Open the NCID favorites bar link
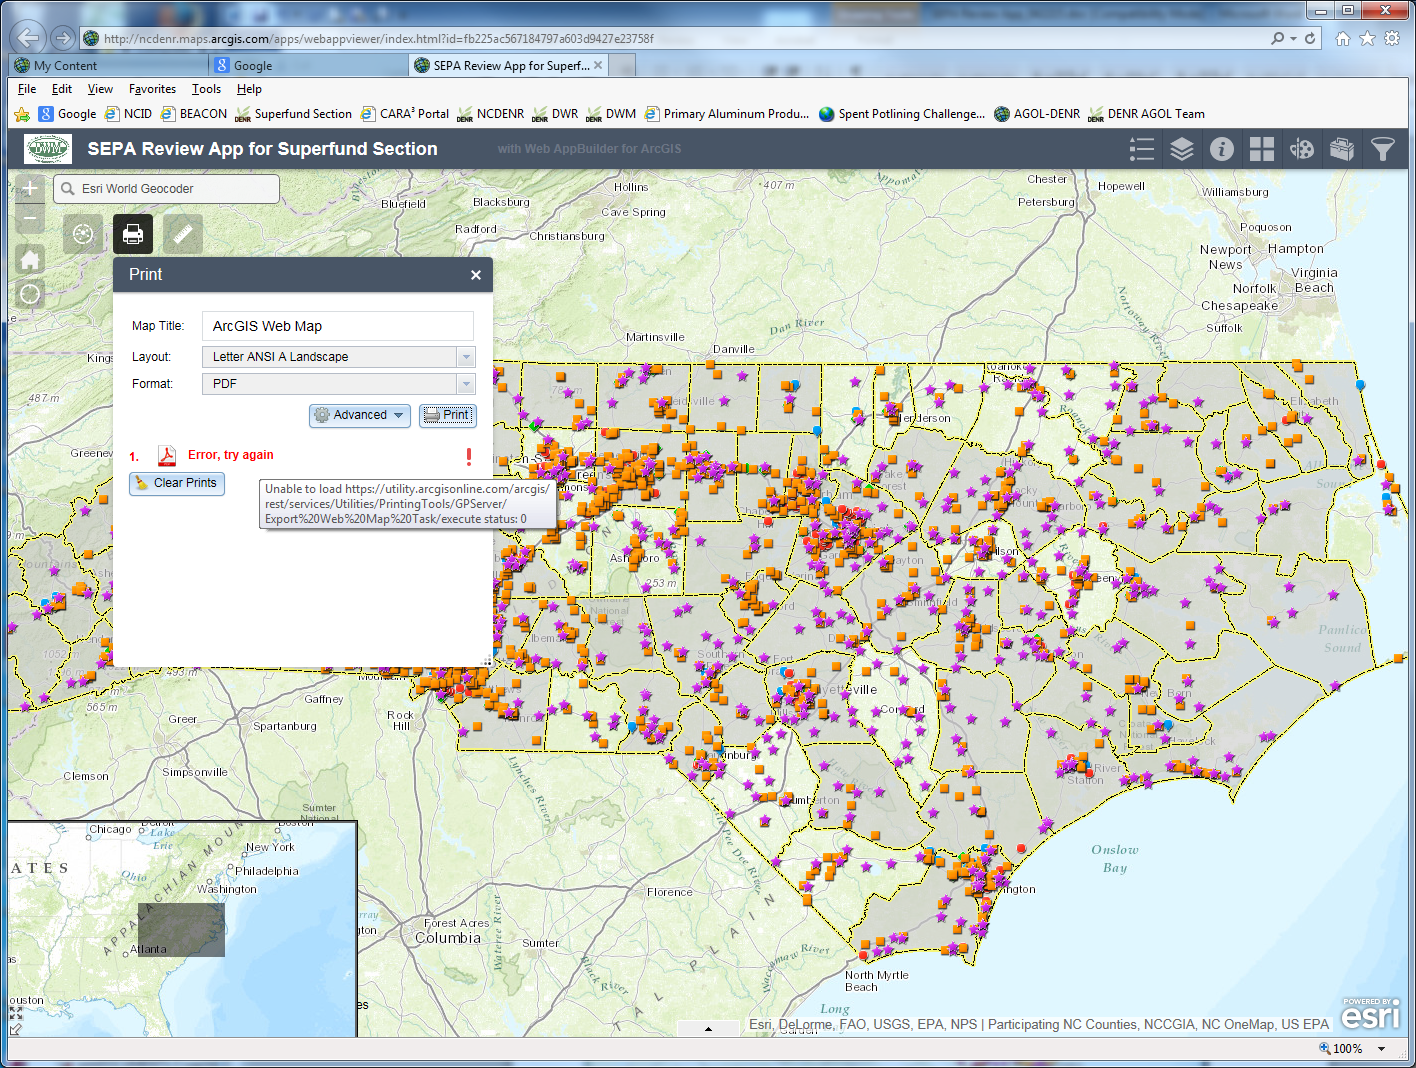This screenshot has height=1068, width=1416. [128, 114]
